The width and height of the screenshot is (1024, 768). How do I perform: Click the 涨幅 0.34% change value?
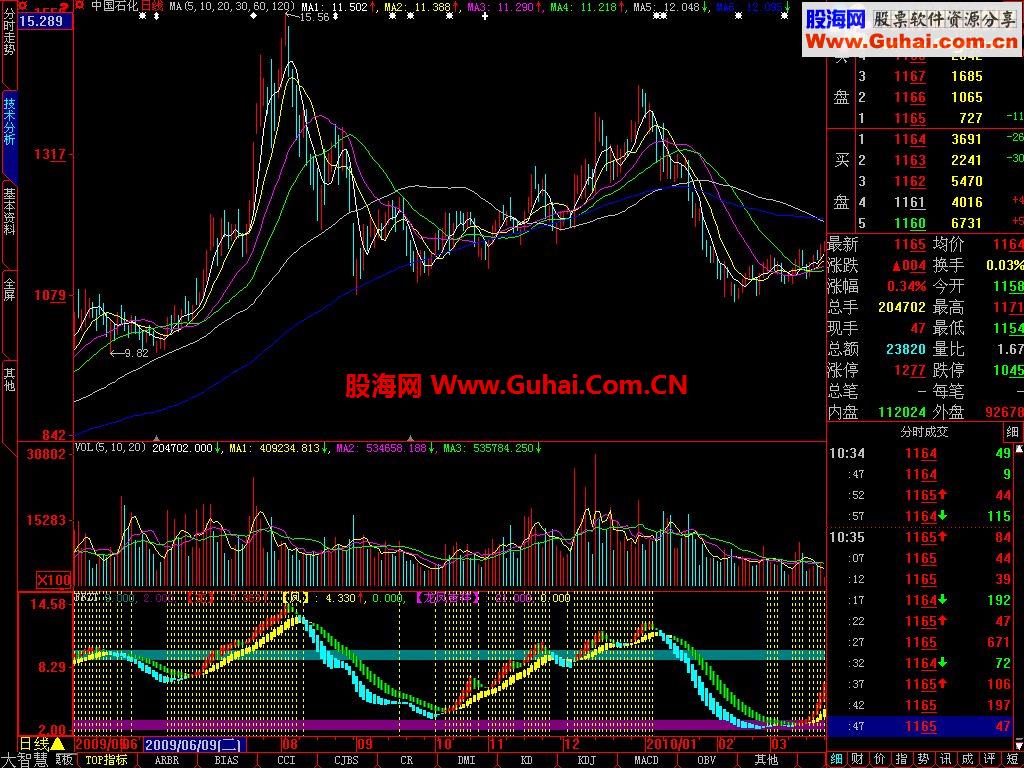906,286
